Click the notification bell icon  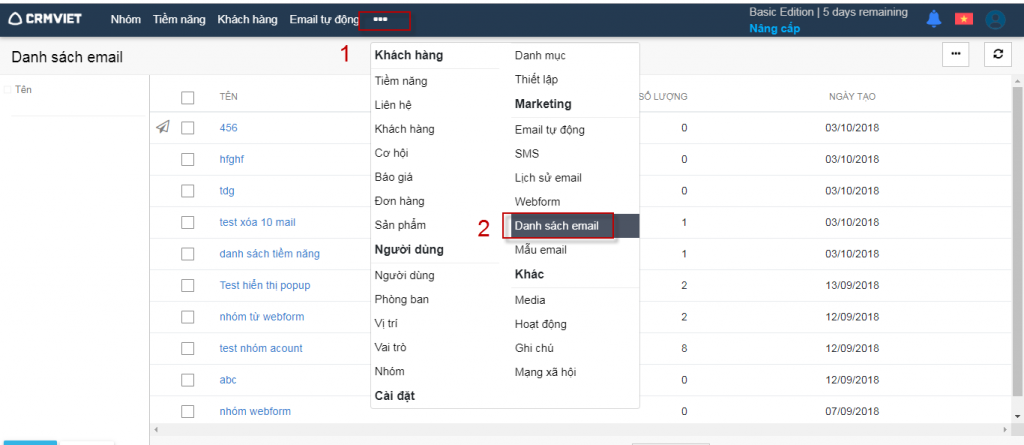[934, 19]
